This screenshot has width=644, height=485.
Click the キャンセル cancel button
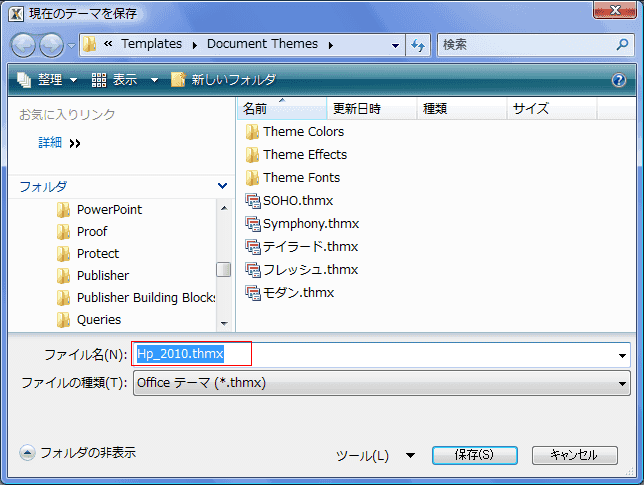click(574, 455)
